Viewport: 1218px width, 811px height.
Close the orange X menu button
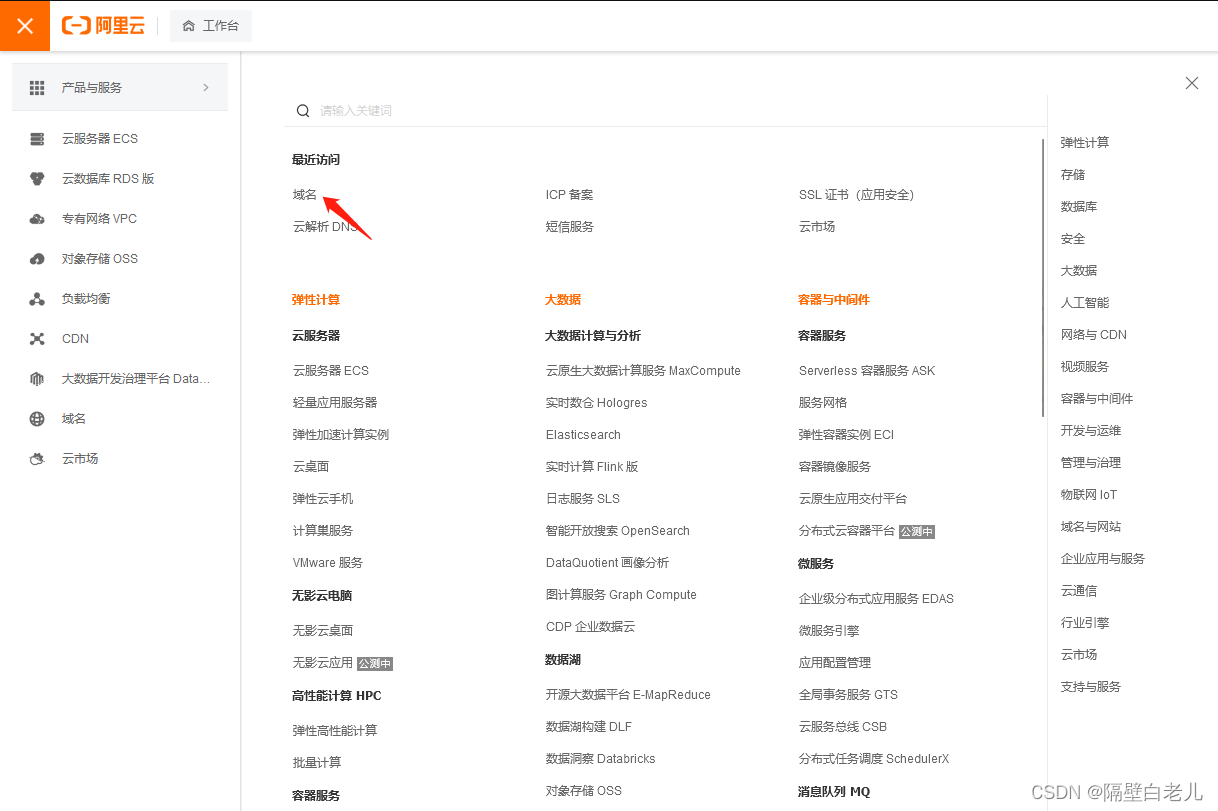pyautogui.click(x=25, y=26)
